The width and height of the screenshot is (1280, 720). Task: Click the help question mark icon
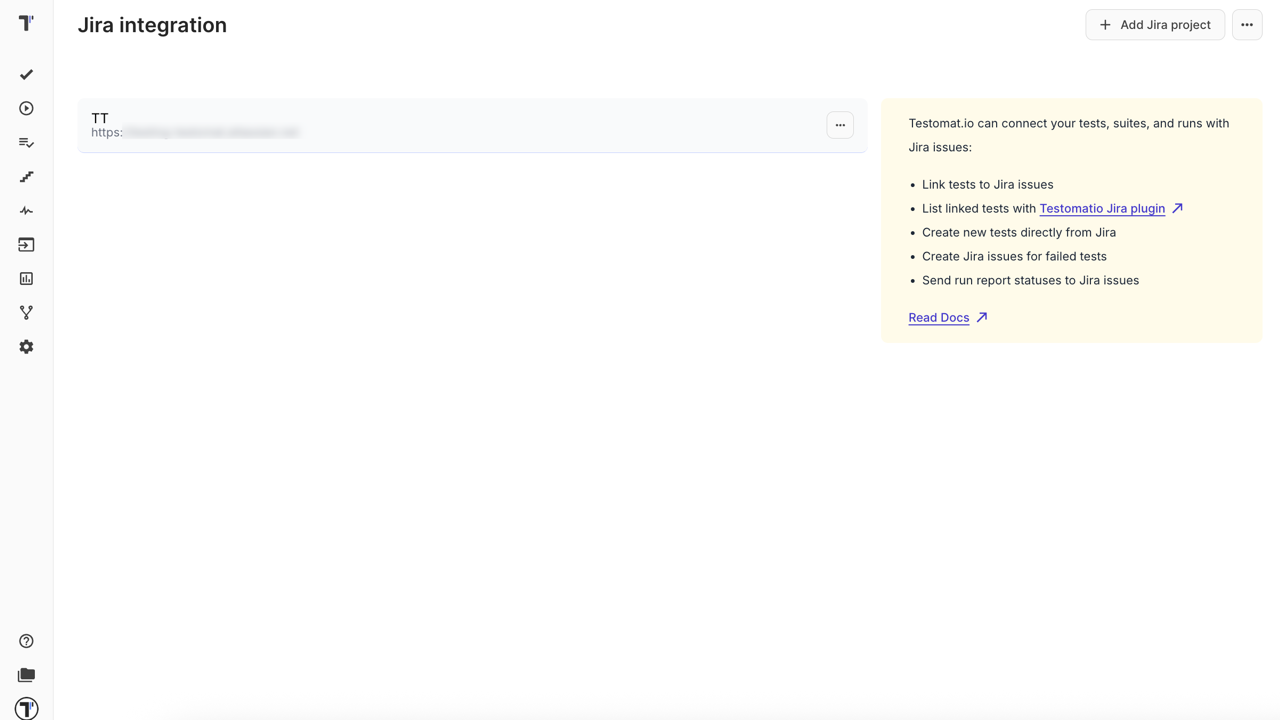26,640
